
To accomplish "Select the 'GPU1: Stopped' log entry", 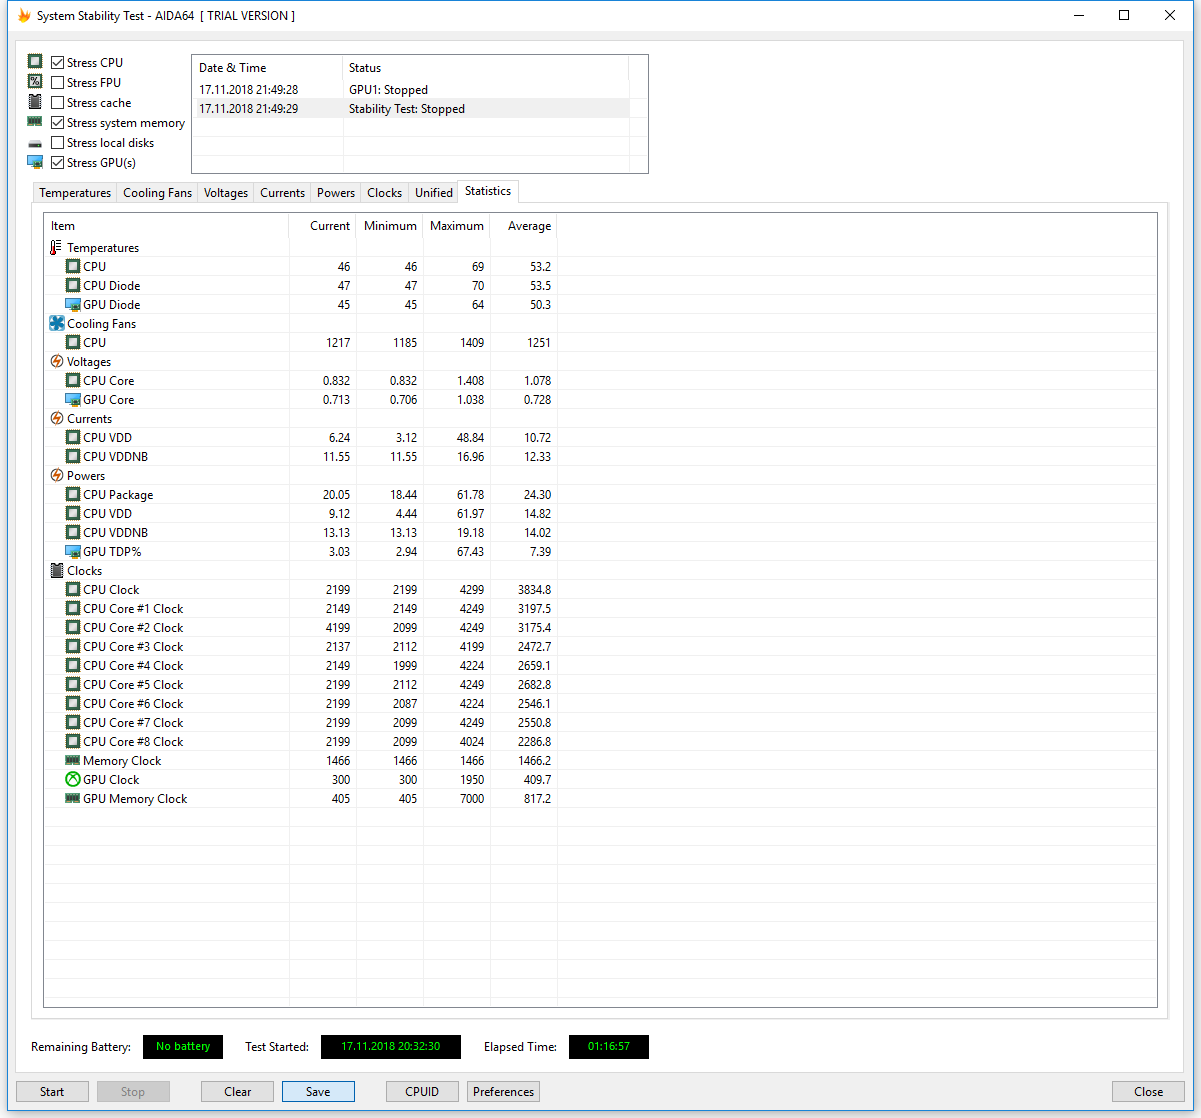I will pos(411,90).
